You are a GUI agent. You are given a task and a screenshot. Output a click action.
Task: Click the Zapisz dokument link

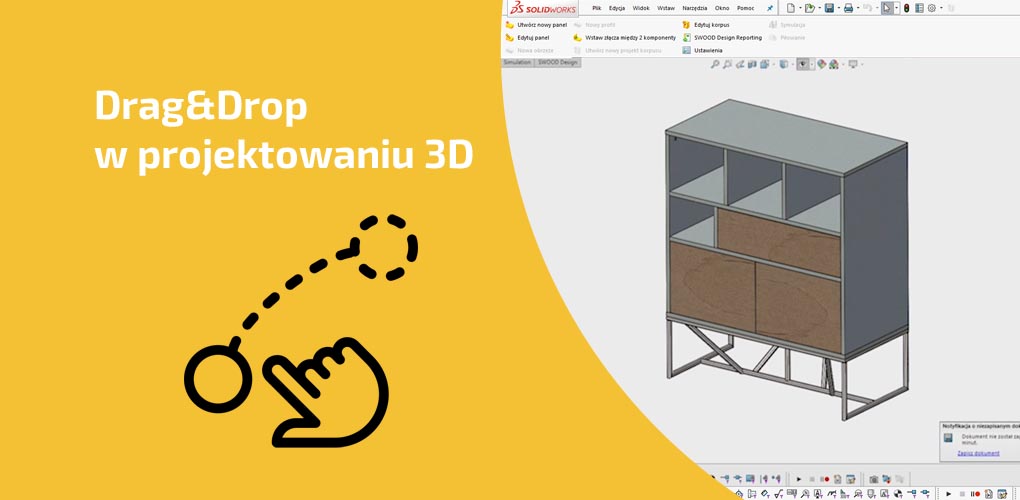978,453
